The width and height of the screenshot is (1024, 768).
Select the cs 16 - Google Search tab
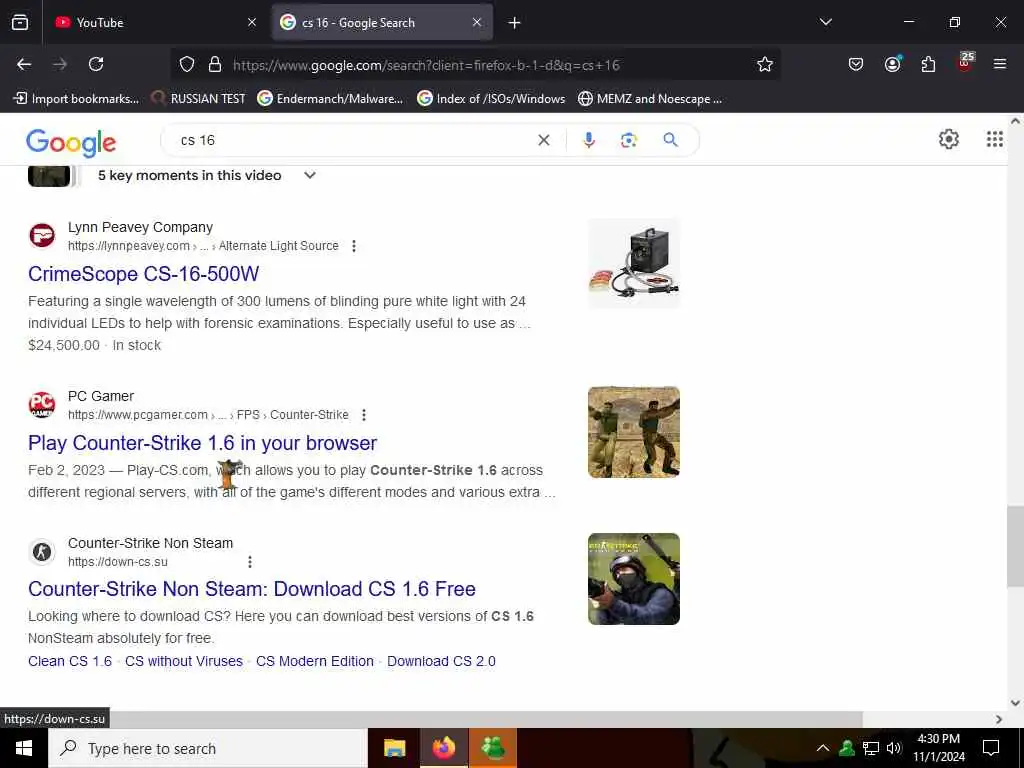click(382, 22)
